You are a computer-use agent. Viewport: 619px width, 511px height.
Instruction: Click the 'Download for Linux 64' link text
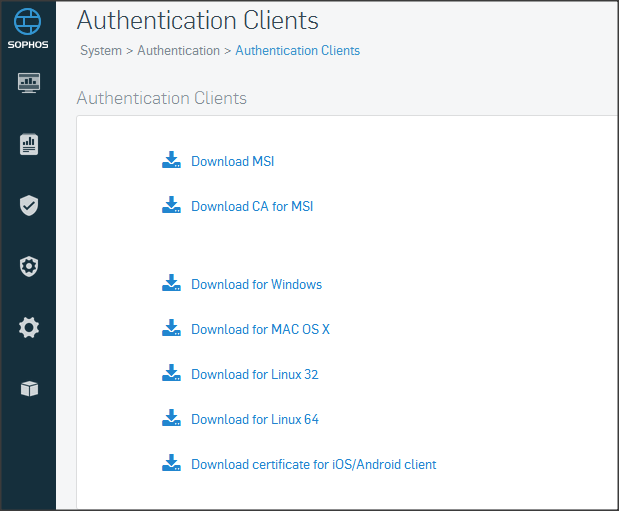[x=254, y=420]
